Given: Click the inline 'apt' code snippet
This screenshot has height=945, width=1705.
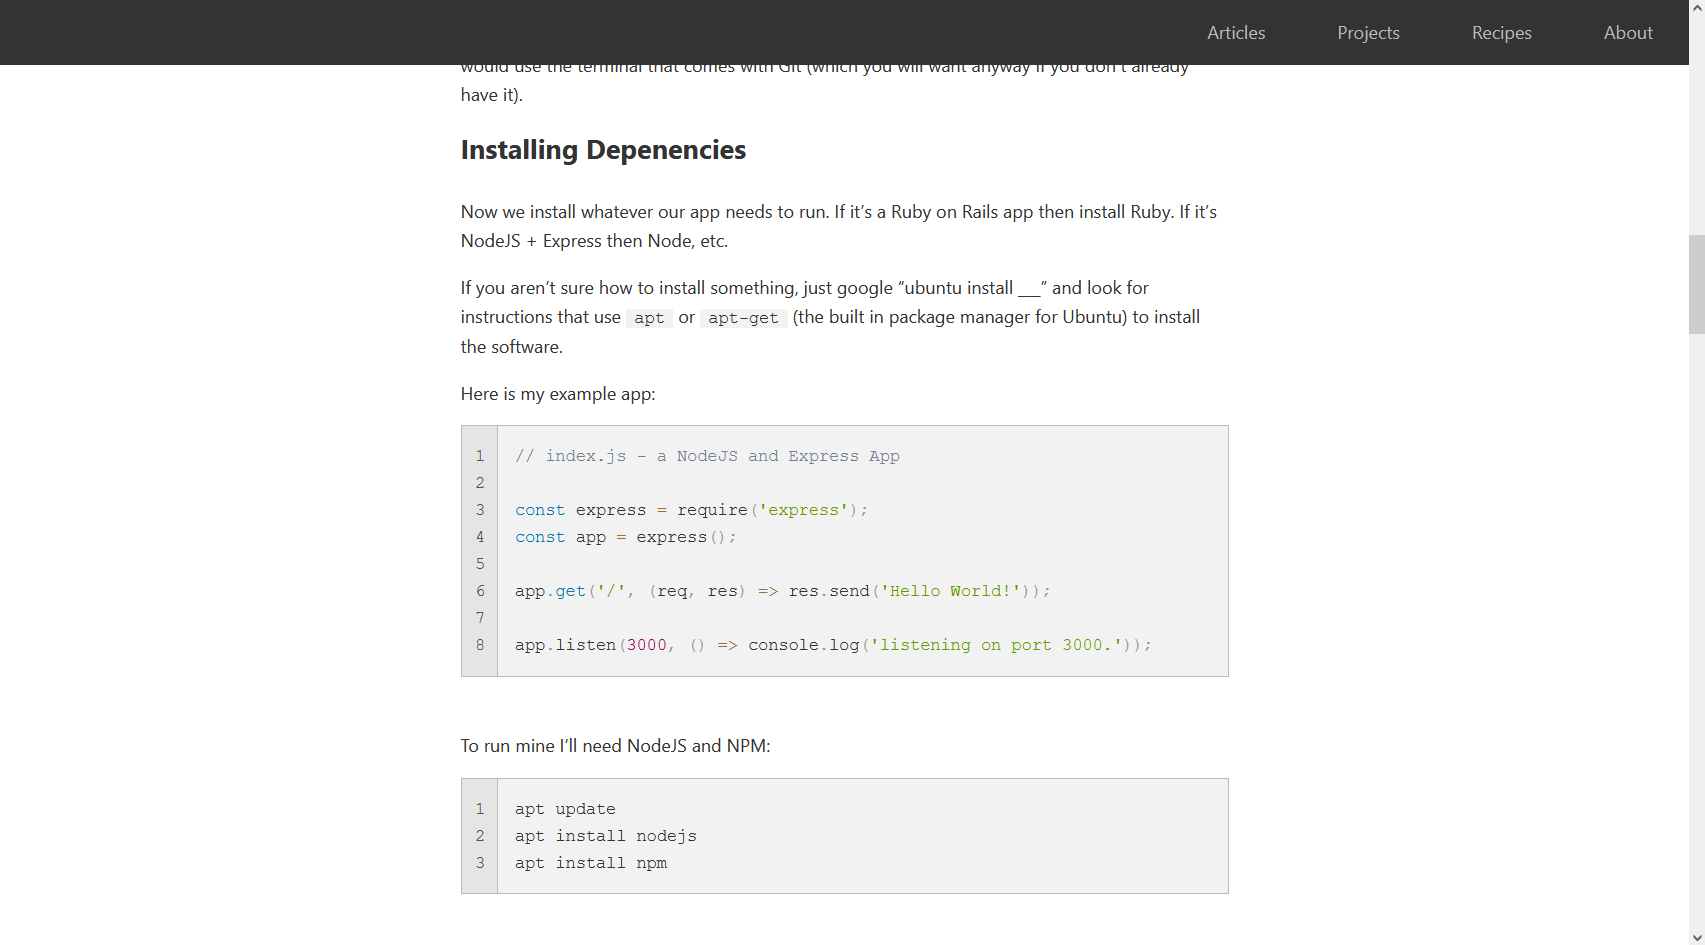Looking at the screenshot, I should pos(649,318).
